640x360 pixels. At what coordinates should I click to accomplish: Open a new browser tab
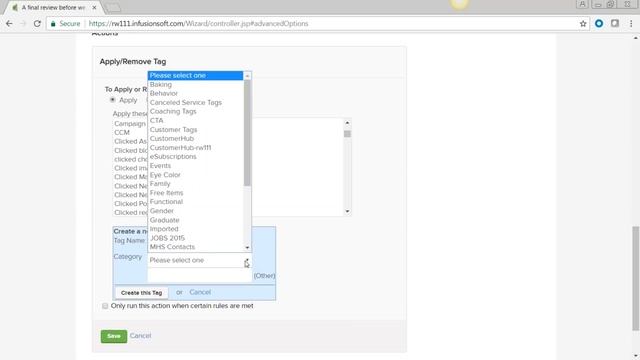[113, 7]
